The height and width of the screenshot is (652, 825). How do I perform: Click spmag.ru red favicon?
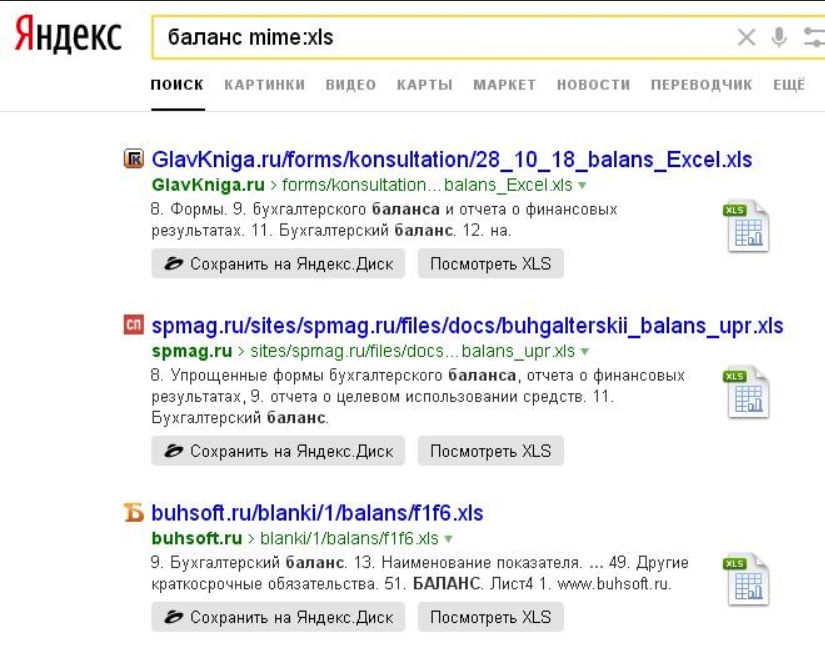coord(133,326)
